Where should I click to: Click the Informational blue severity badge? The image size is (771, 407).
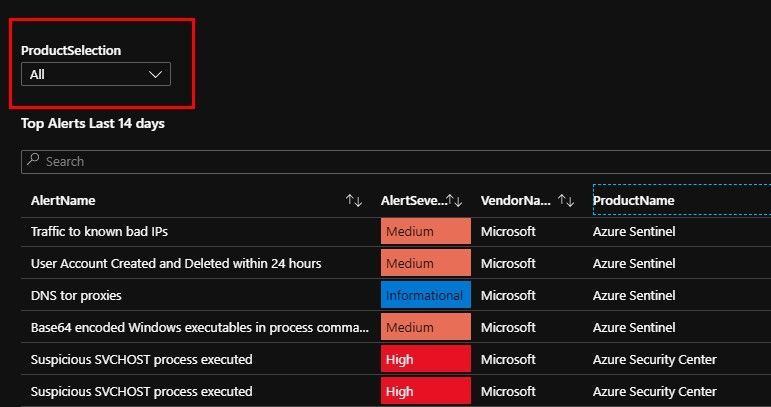[425, 295]
